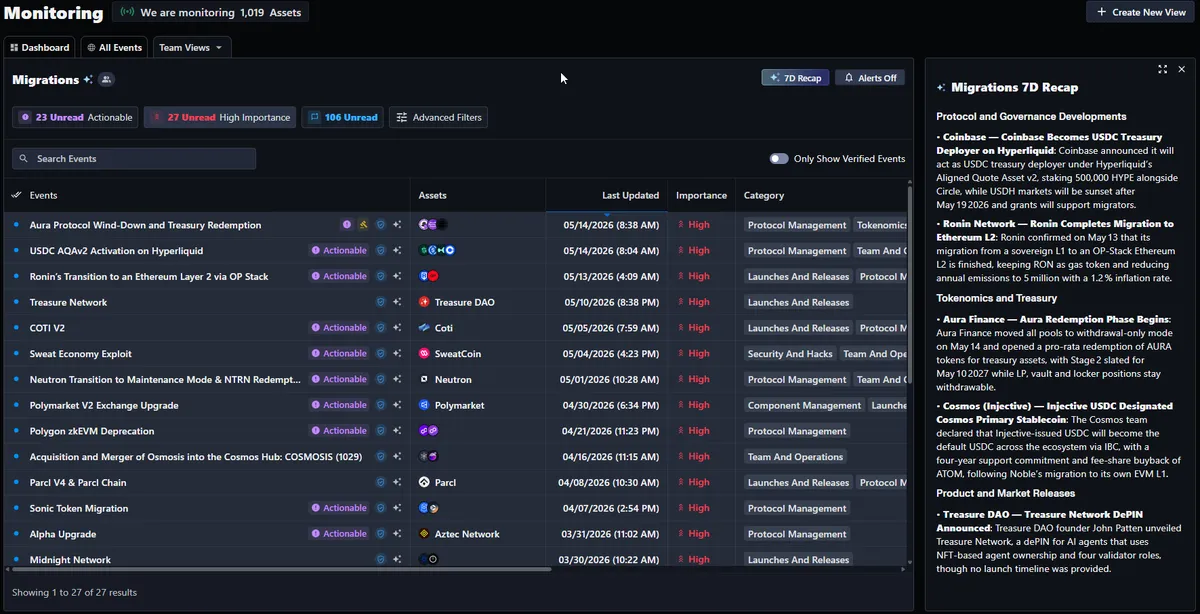Click the sparkle icon on Parcl V4 row

(x=397, y=482)
